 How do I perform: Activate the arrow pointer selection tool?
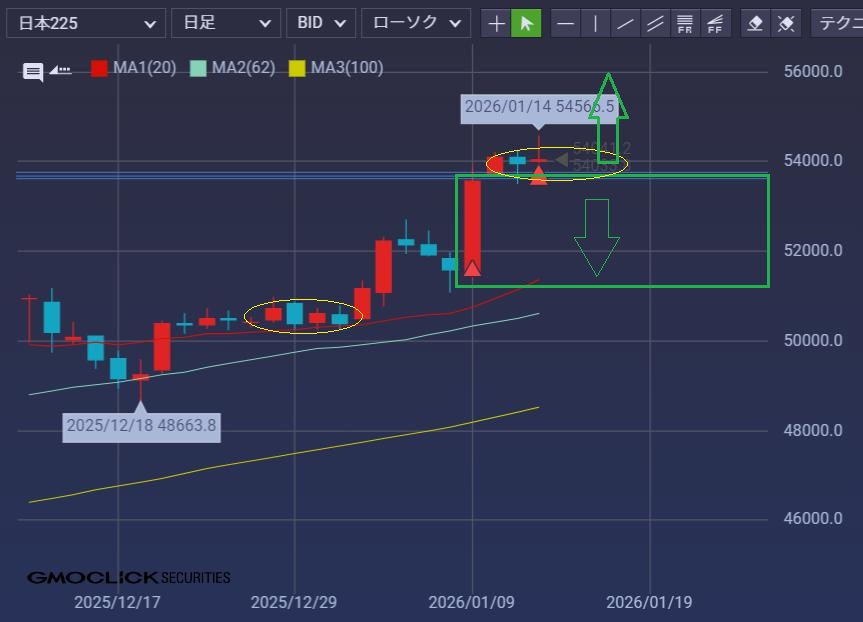point(526,23)
